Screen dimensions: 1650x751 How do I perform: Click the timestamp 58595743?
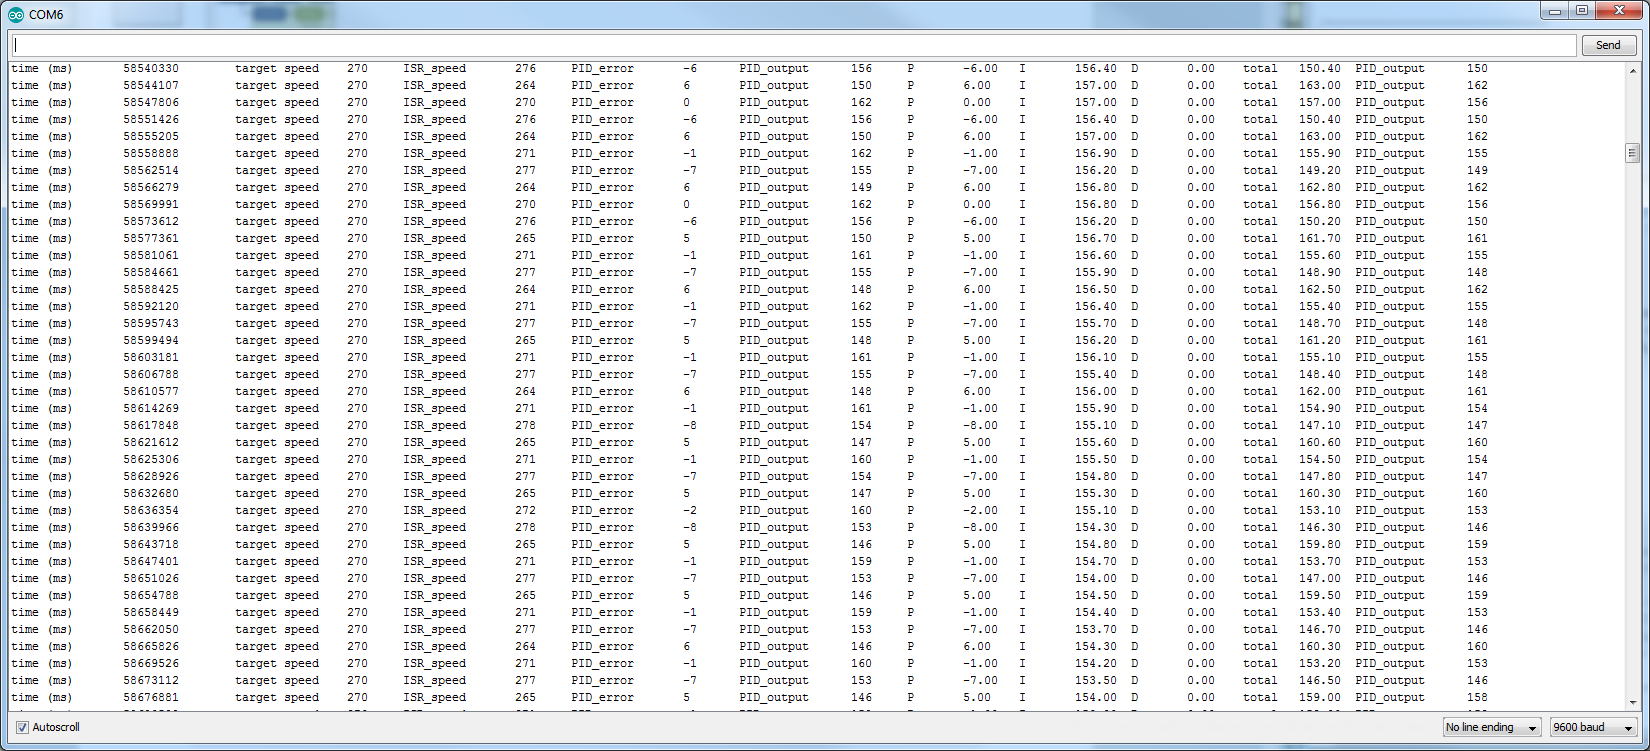coord(151,323)
